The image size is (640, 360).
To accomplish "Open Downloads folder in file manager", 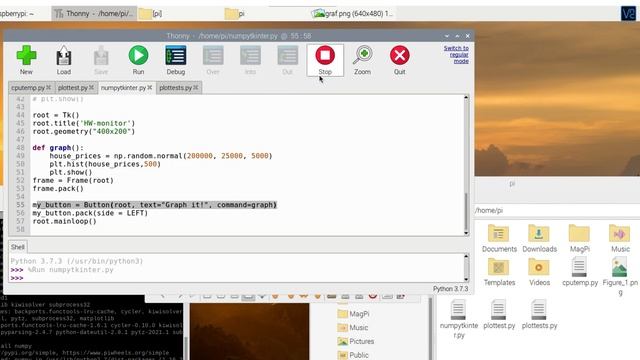I will 540,239.
